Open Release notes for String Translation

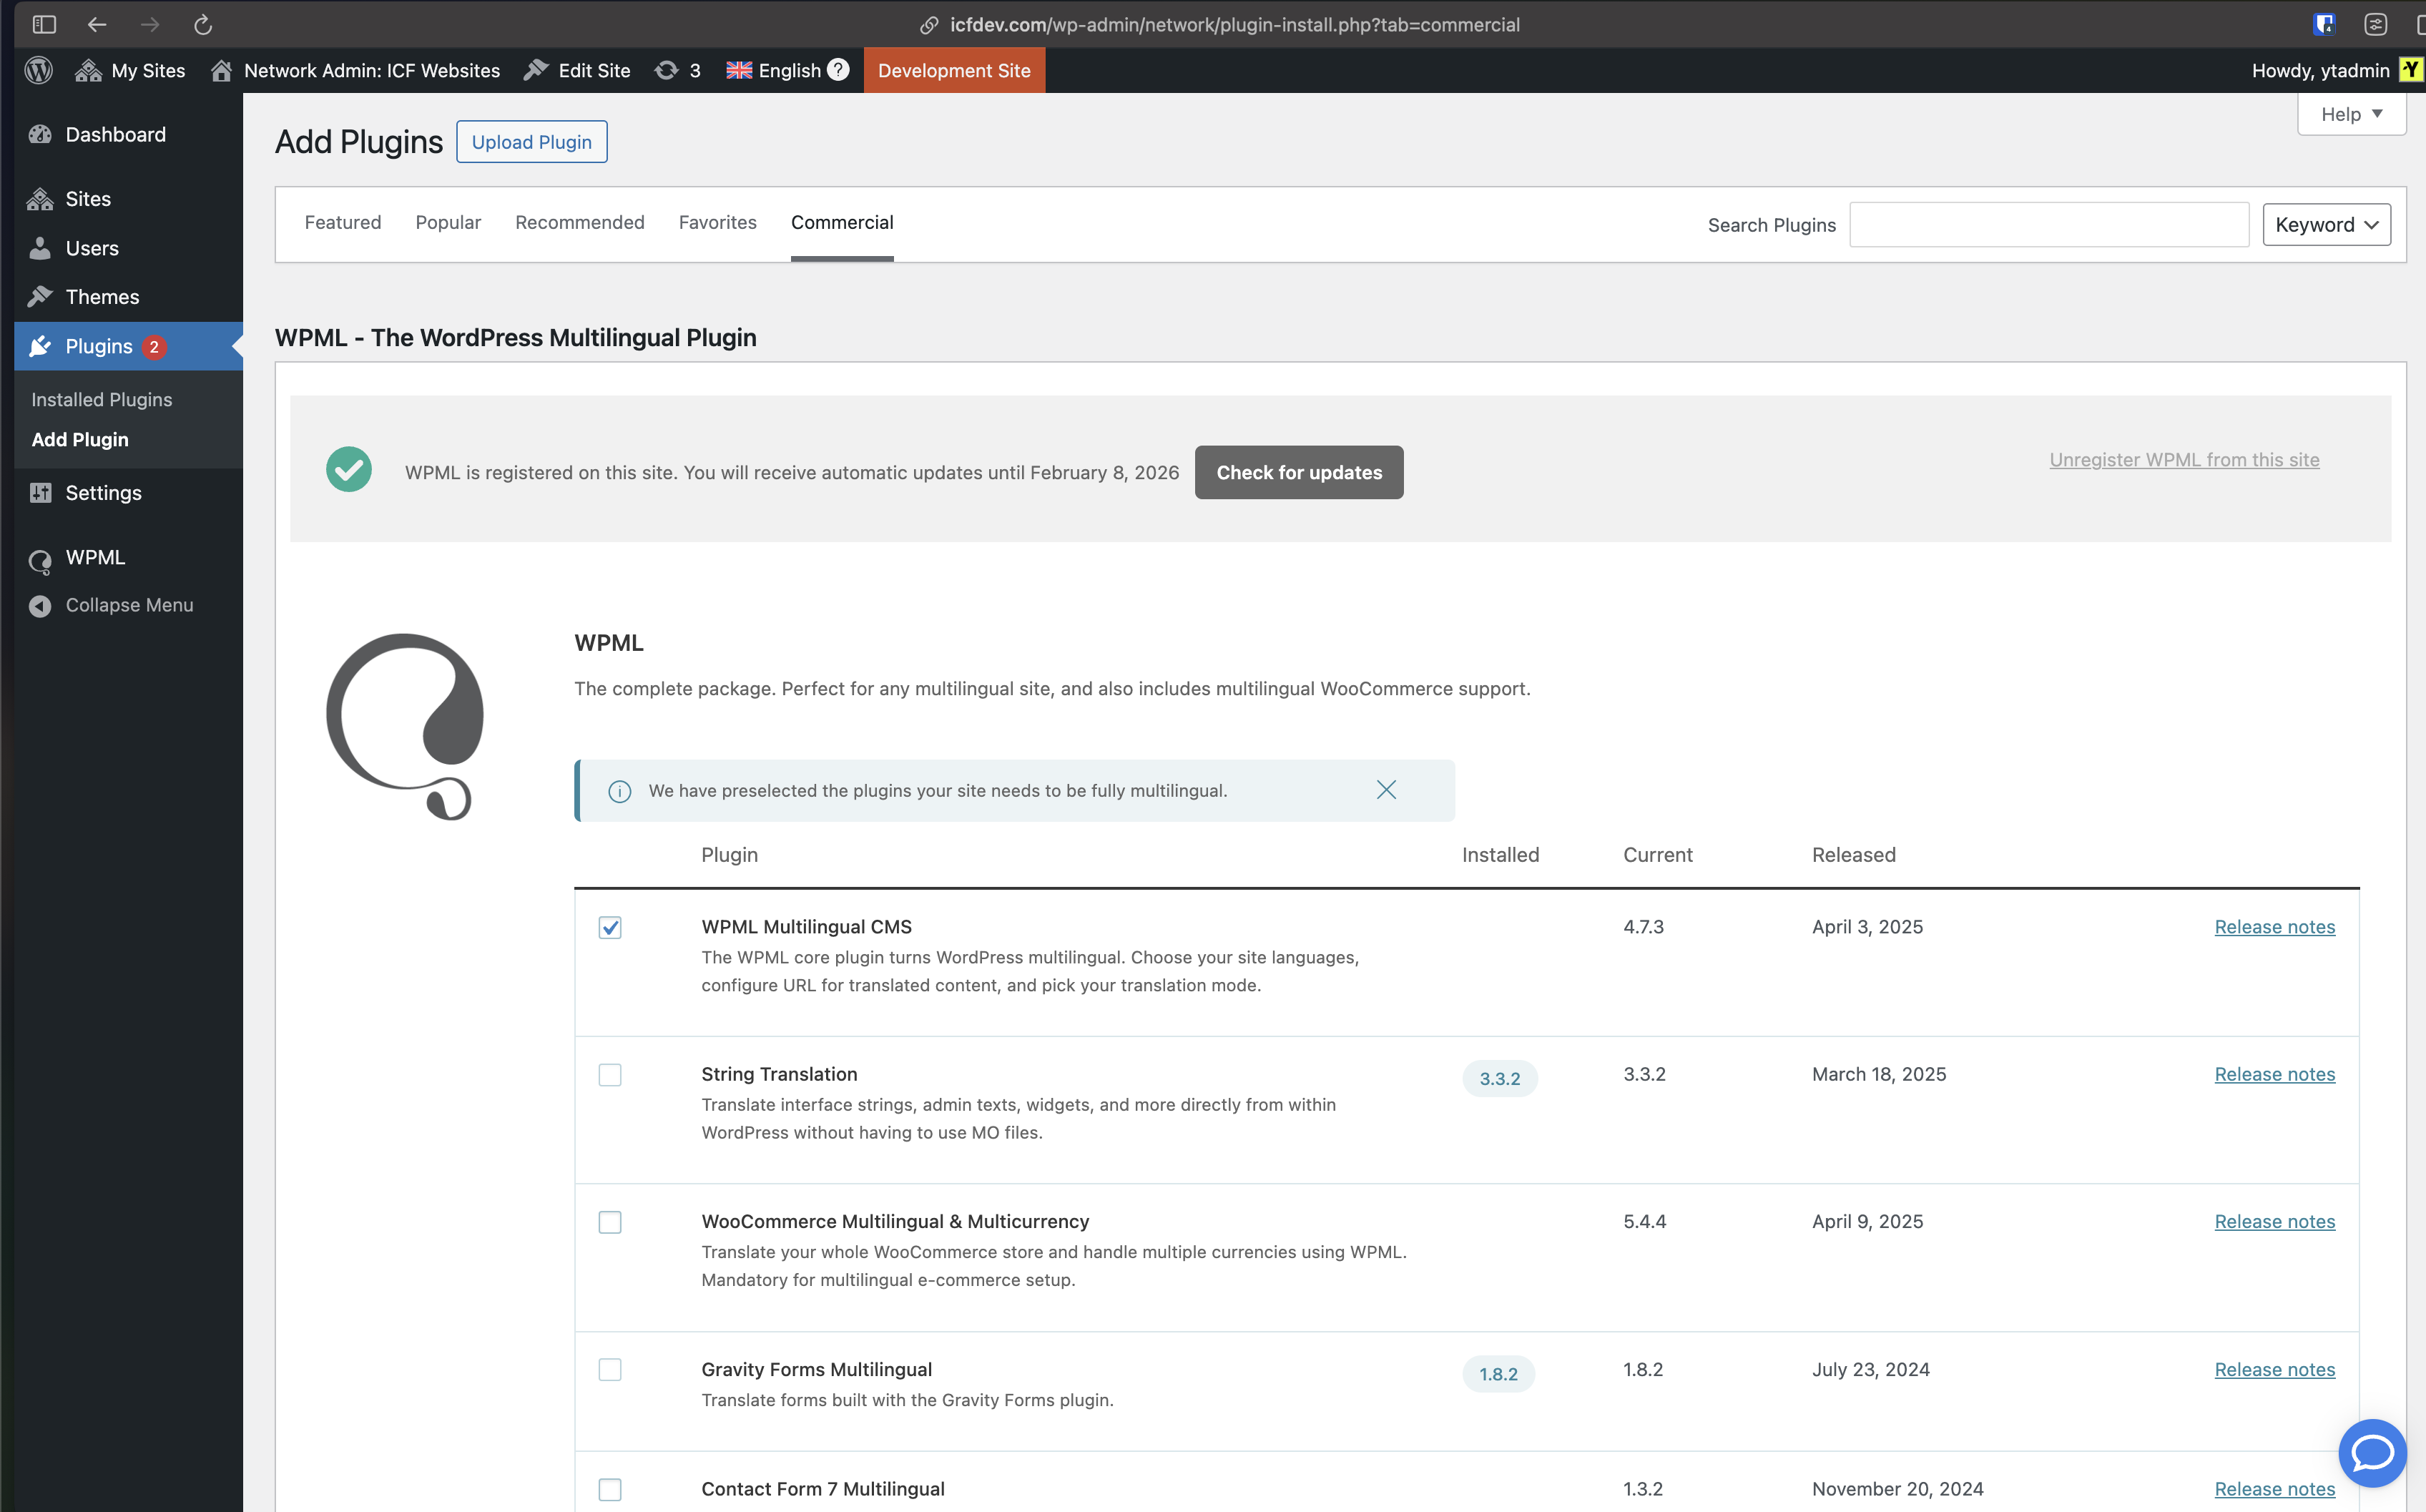pyautogui.click(x=2275, y=1074)
